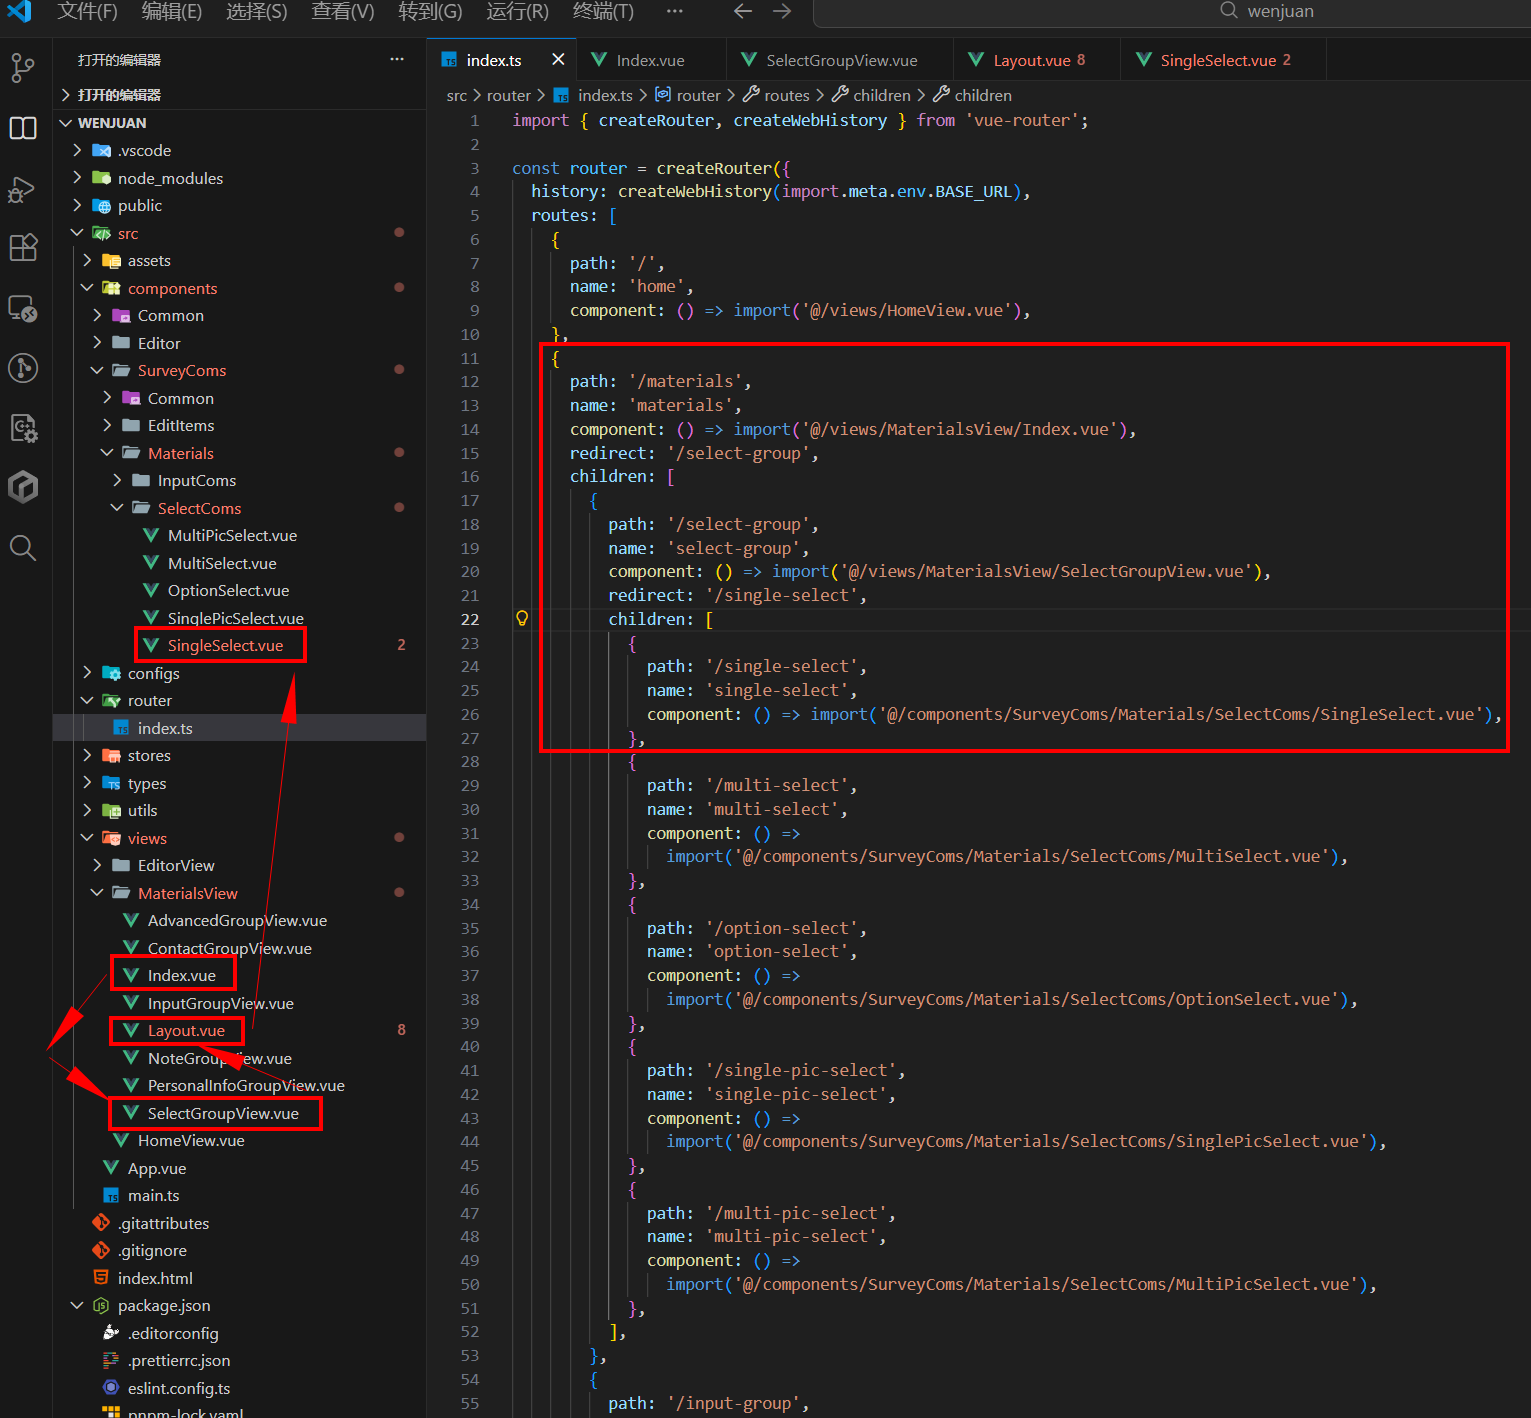Image resolution: width=1531 pixels, height=1418 pixels.
Task: Expand the Editor folder
Action: [240, 343]
